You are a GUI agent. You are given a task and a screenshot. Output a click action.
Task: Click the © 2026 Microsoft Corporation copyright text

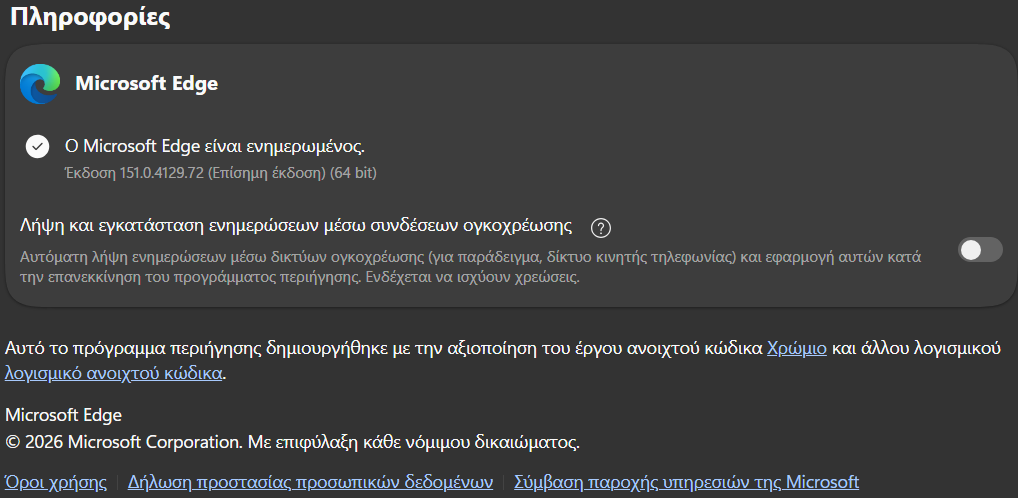292,442
